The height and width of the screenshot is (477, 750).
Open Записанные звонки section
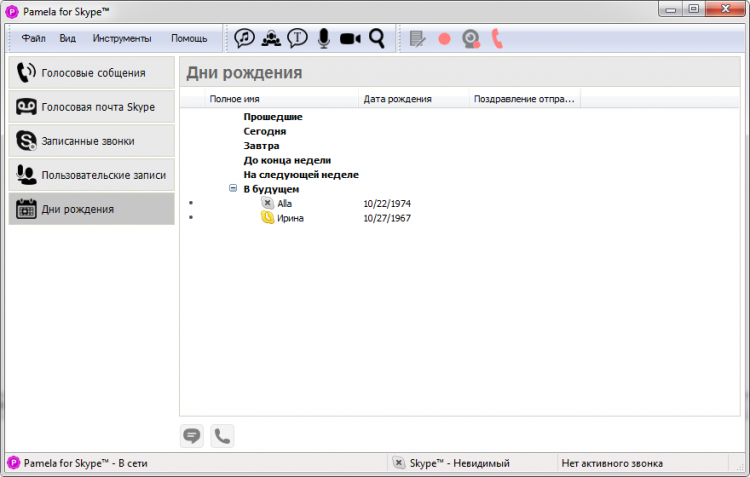(91, 141)
